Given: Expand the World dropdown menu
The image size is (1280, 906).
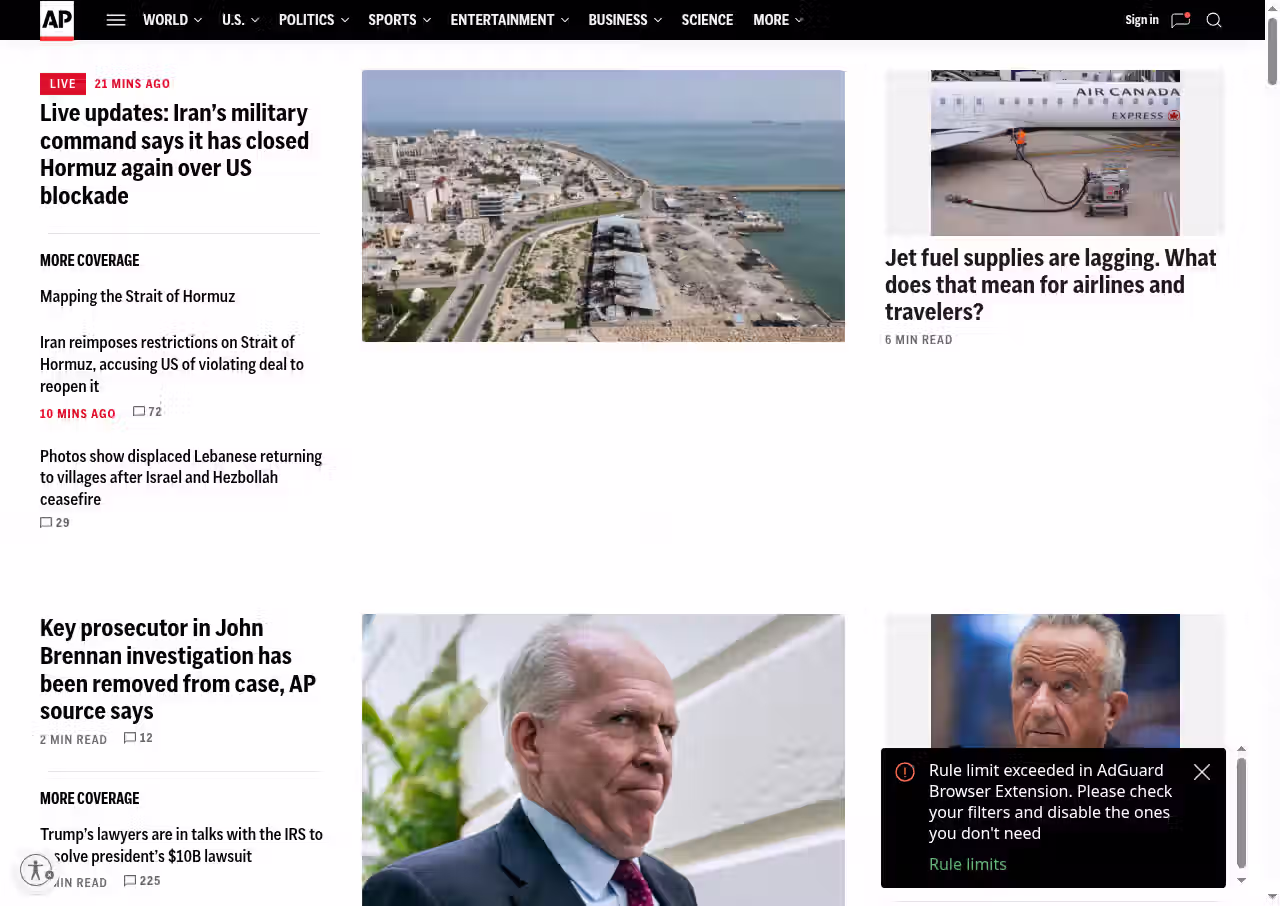Looking at the screenshot, I should point(172,20).
